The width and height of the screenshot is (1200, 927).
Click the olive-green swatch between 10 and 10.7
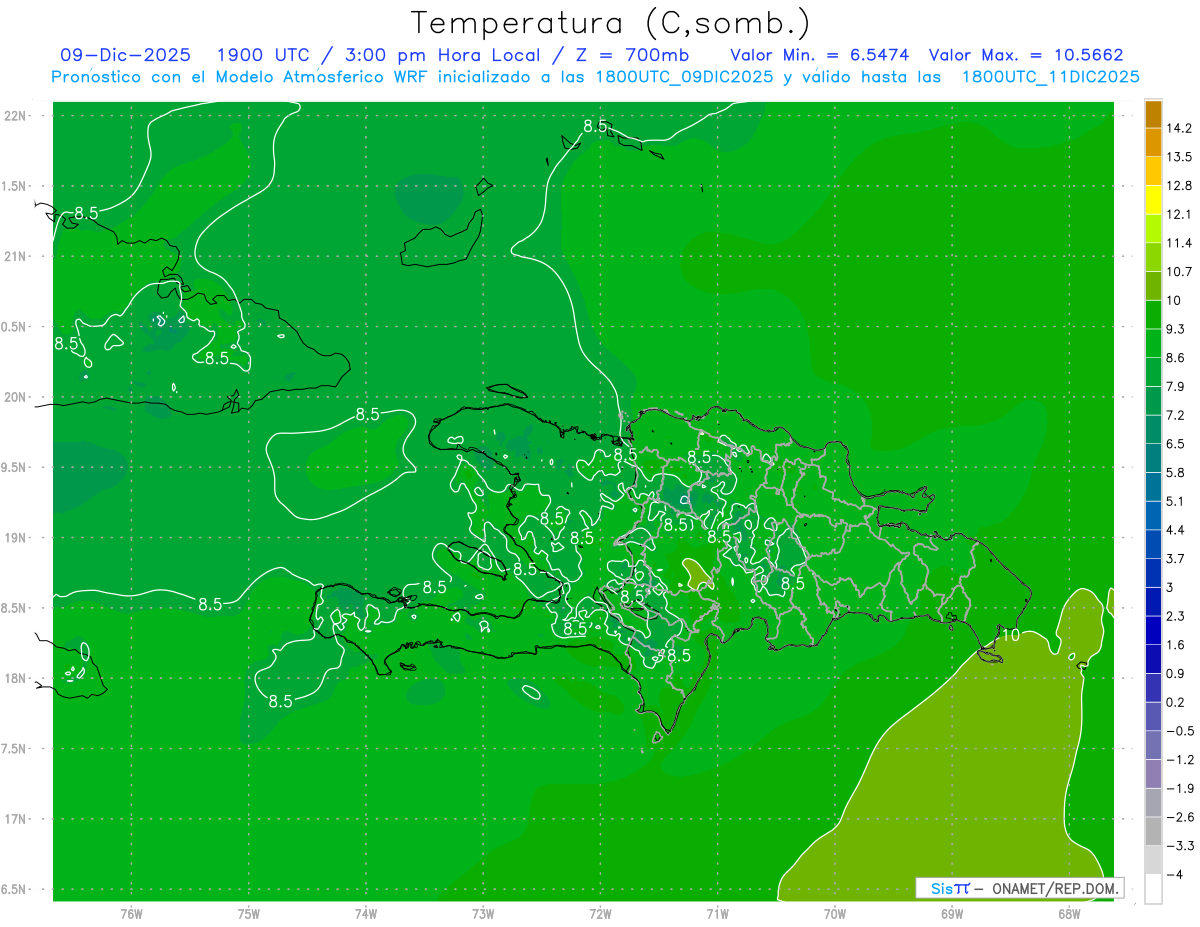point(1153,286)
